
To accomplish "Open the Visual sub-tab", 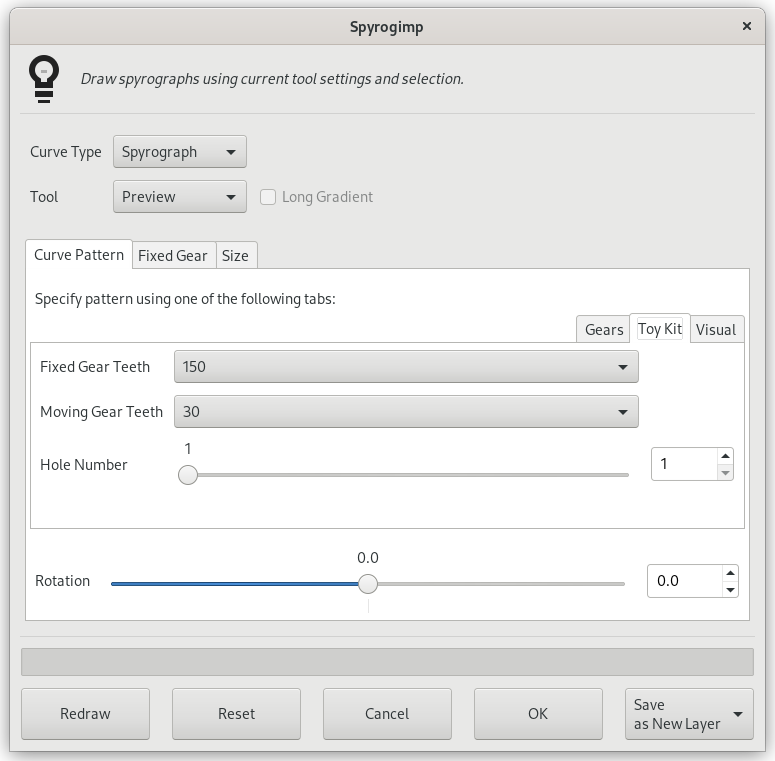I will point(716,329).
